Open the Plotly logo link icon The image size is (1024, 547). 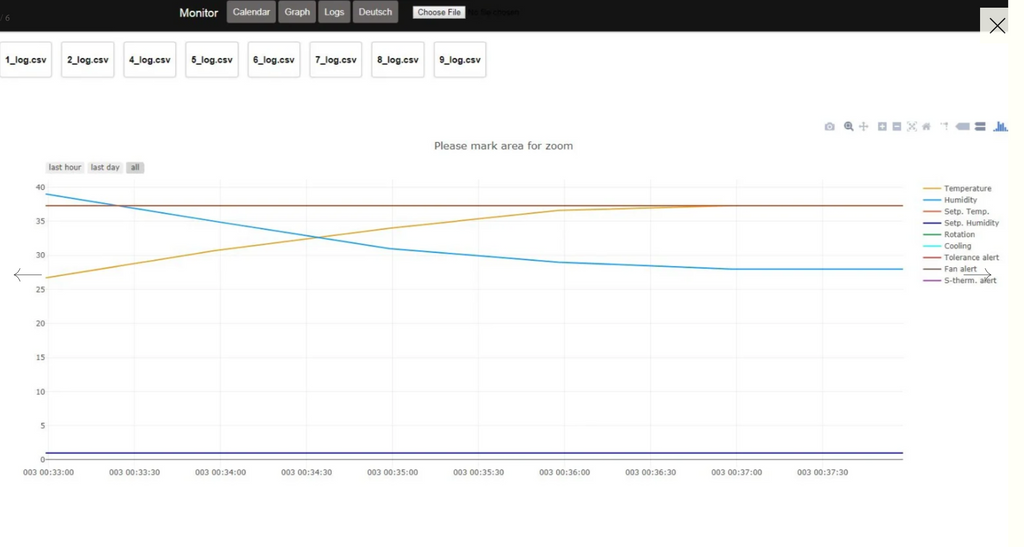(1000, 127)
